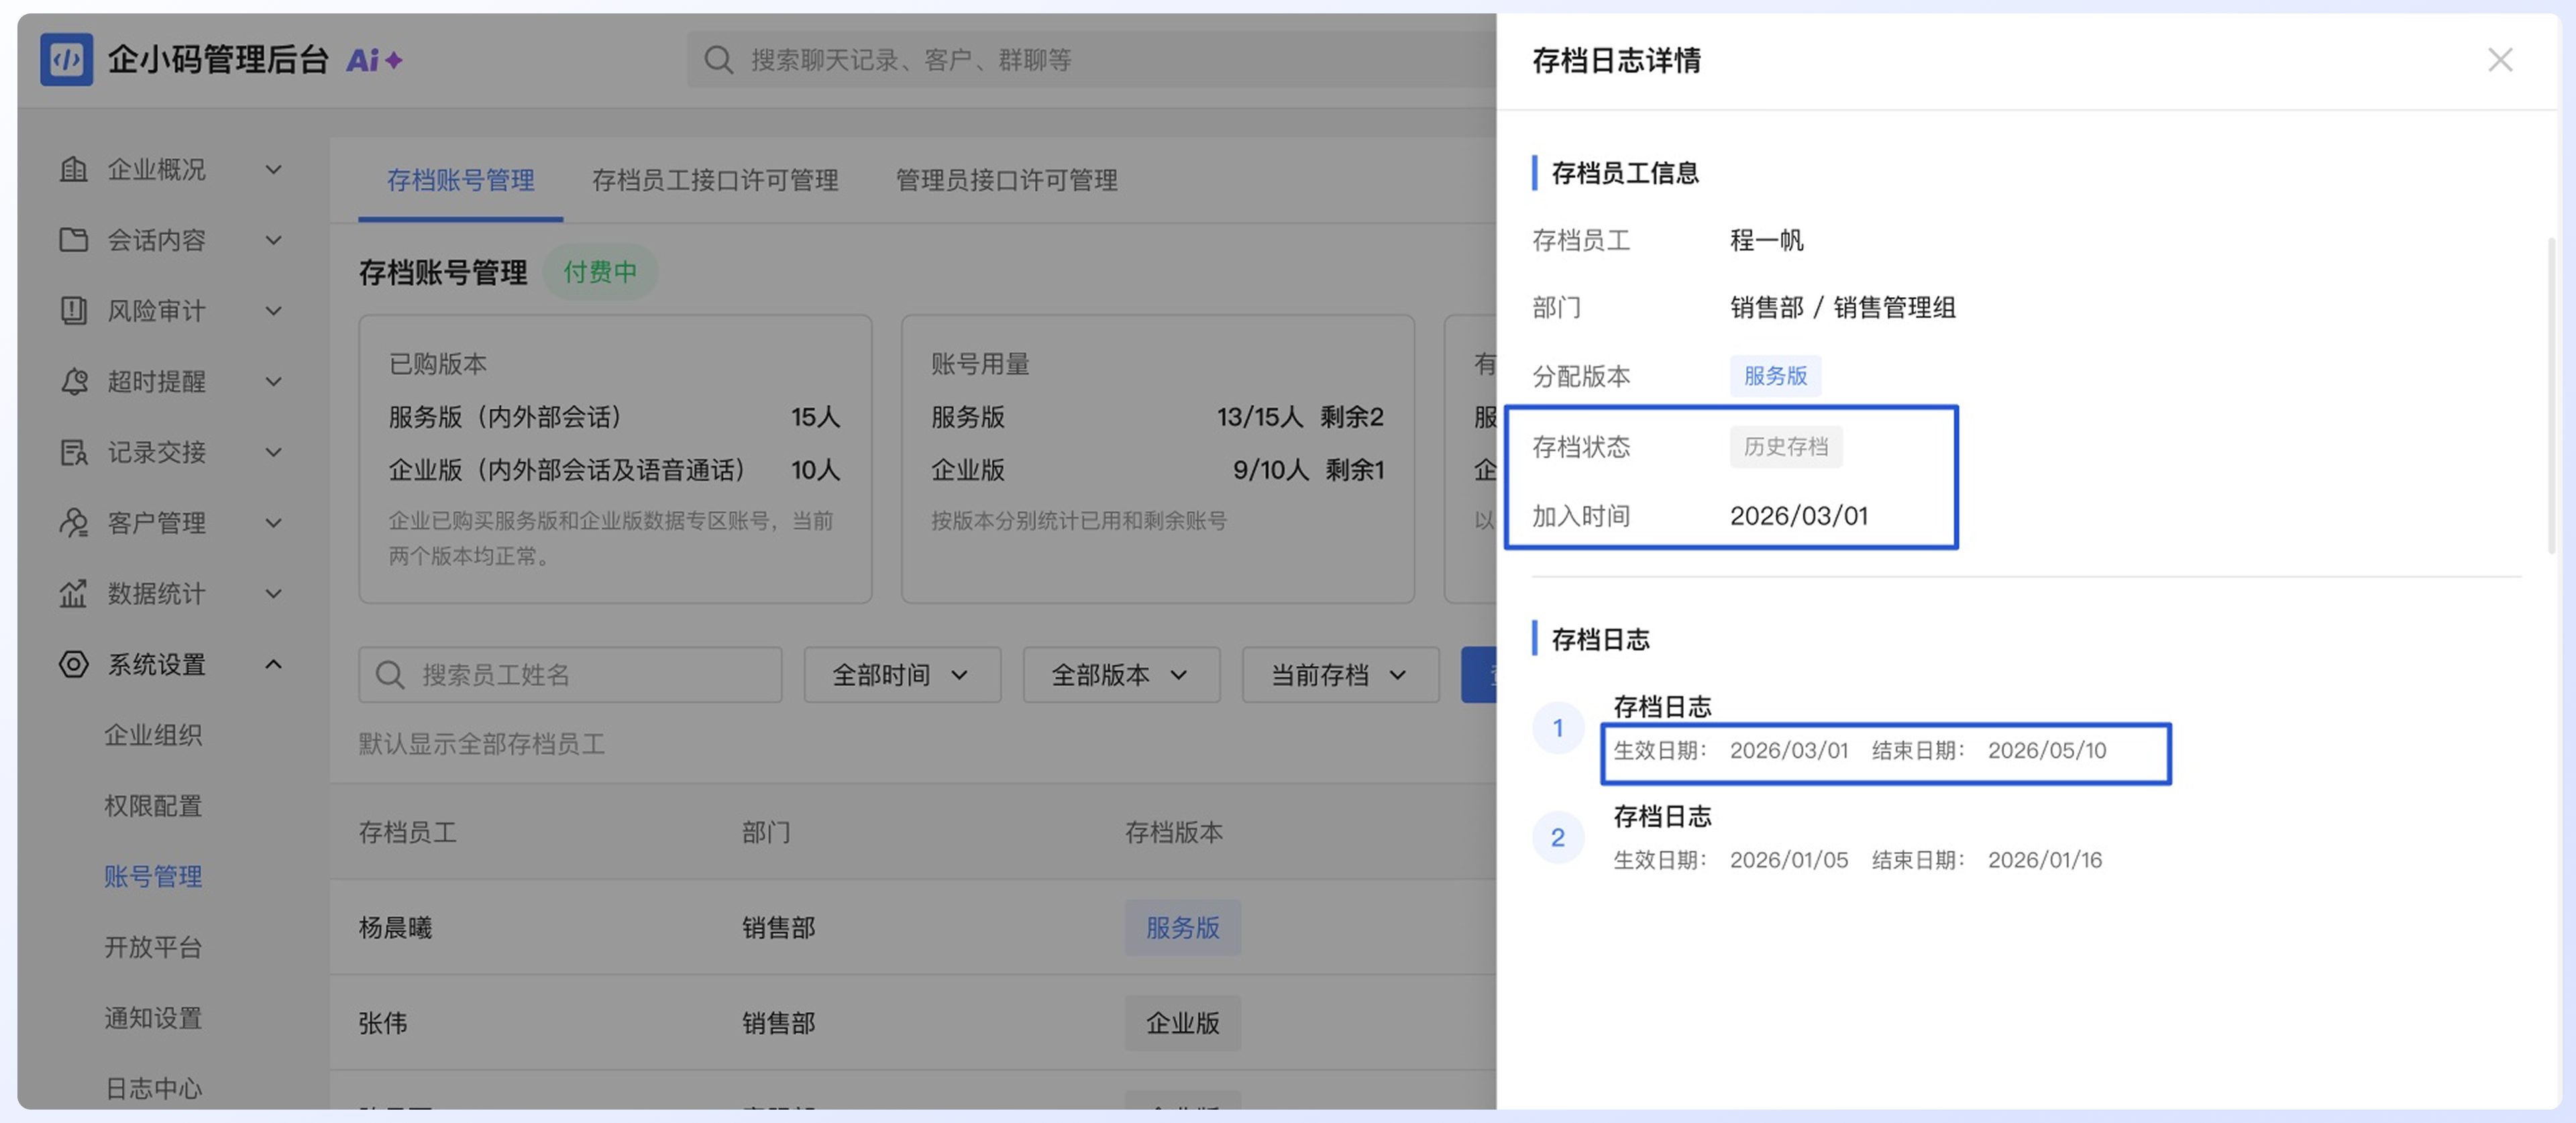Click the detail panel vertical scrollbar
Viewport: 2576px width, 1123px height.
click(2551, 395)
